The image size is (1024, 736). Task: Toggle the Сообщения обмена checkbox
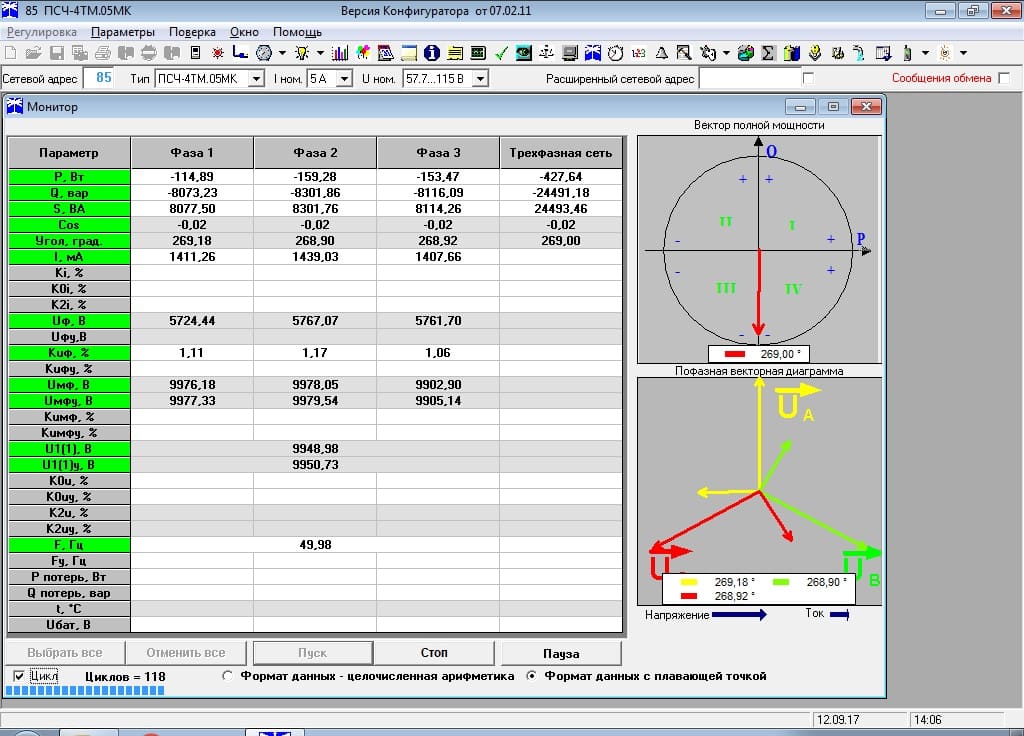click(1003, 78)
